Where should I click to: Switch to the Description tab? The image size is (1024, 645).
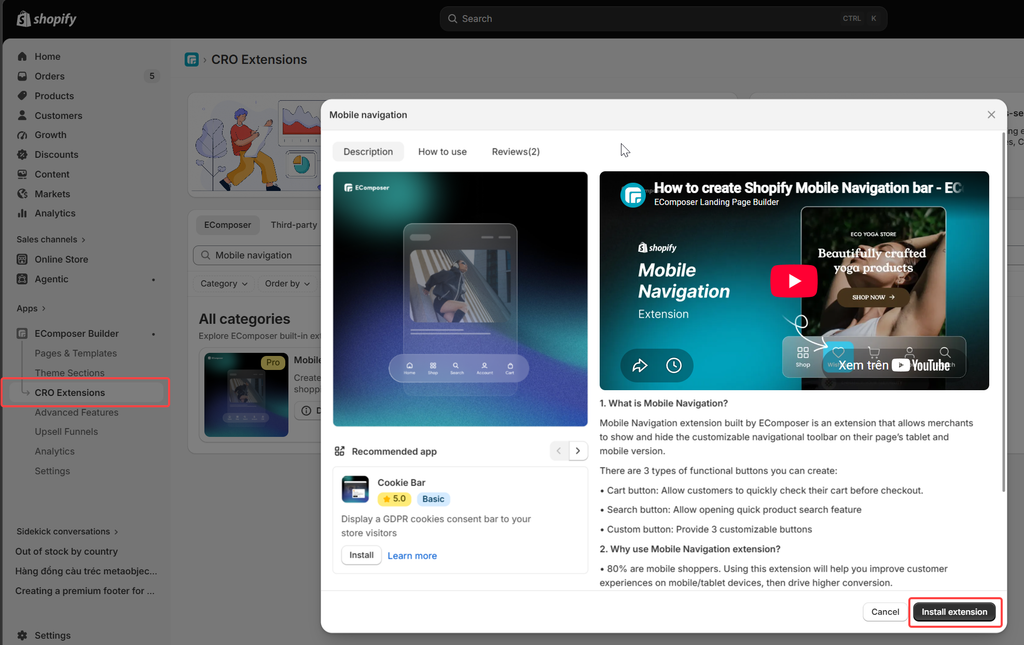pos(368,151)
